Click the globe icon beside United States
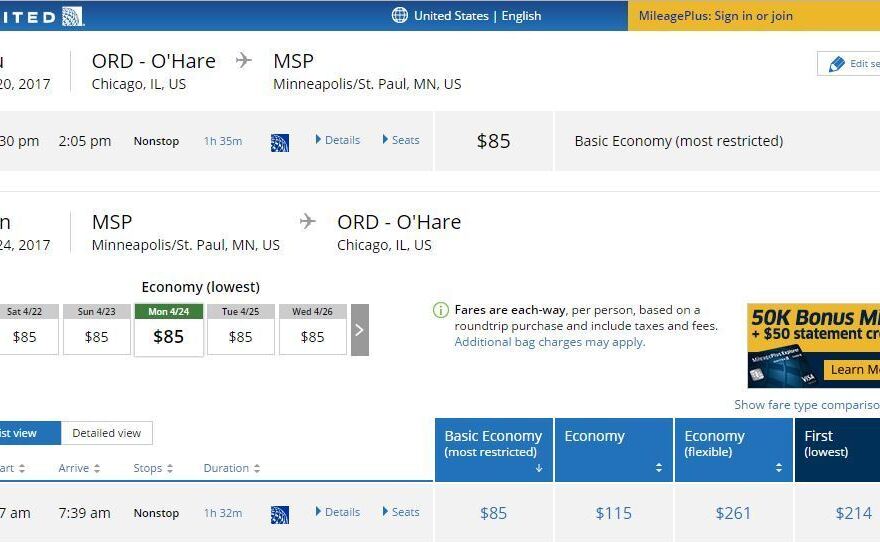 pyautogui.click(x=400, y=15)
